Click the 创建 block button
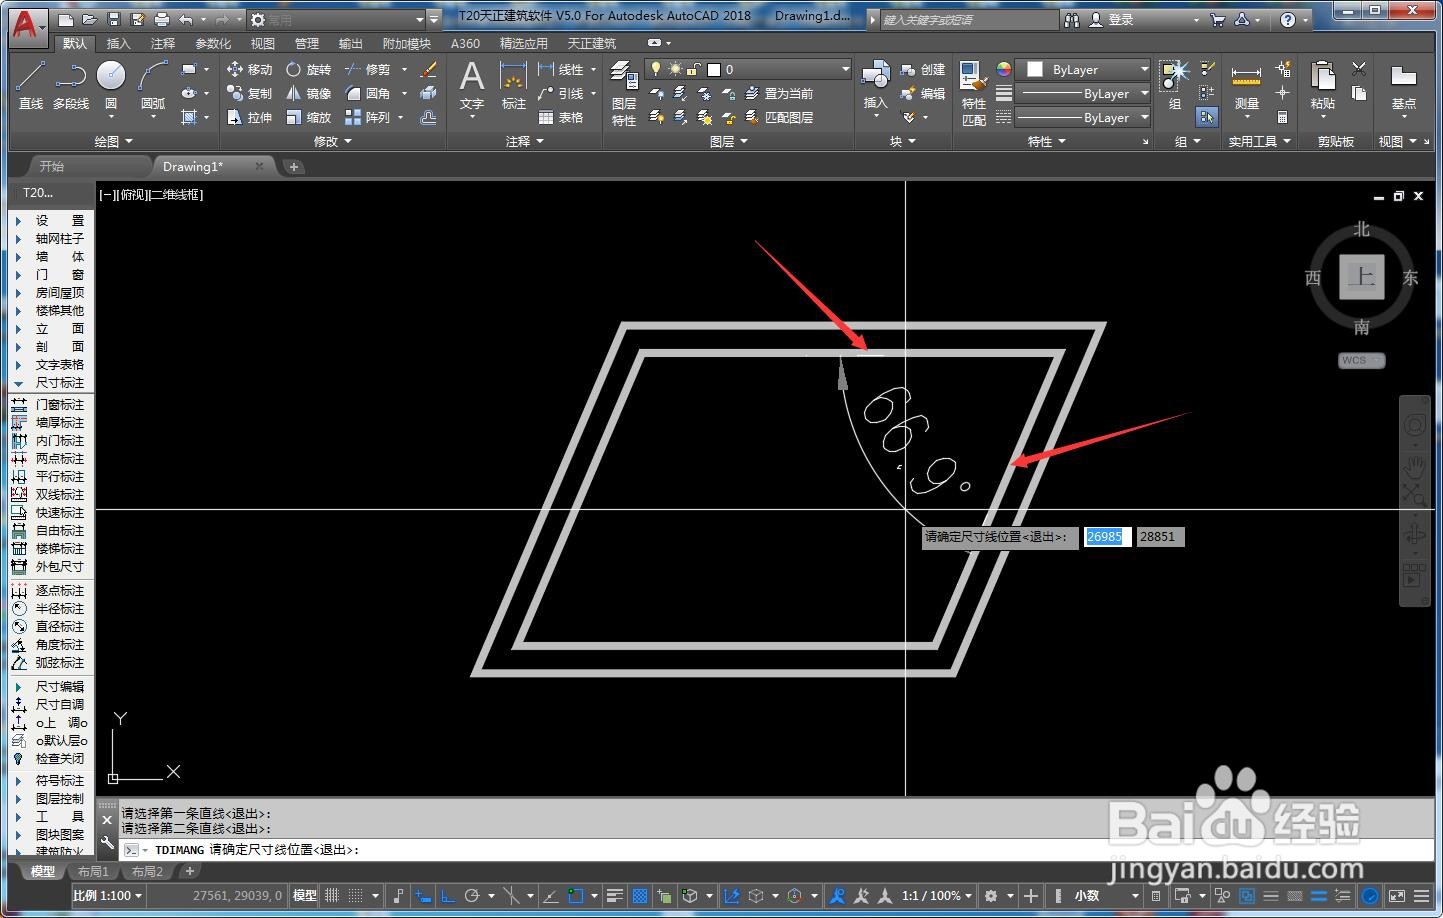The width and height of the screenshot is (1443, 918). click(x=922, y=69)
